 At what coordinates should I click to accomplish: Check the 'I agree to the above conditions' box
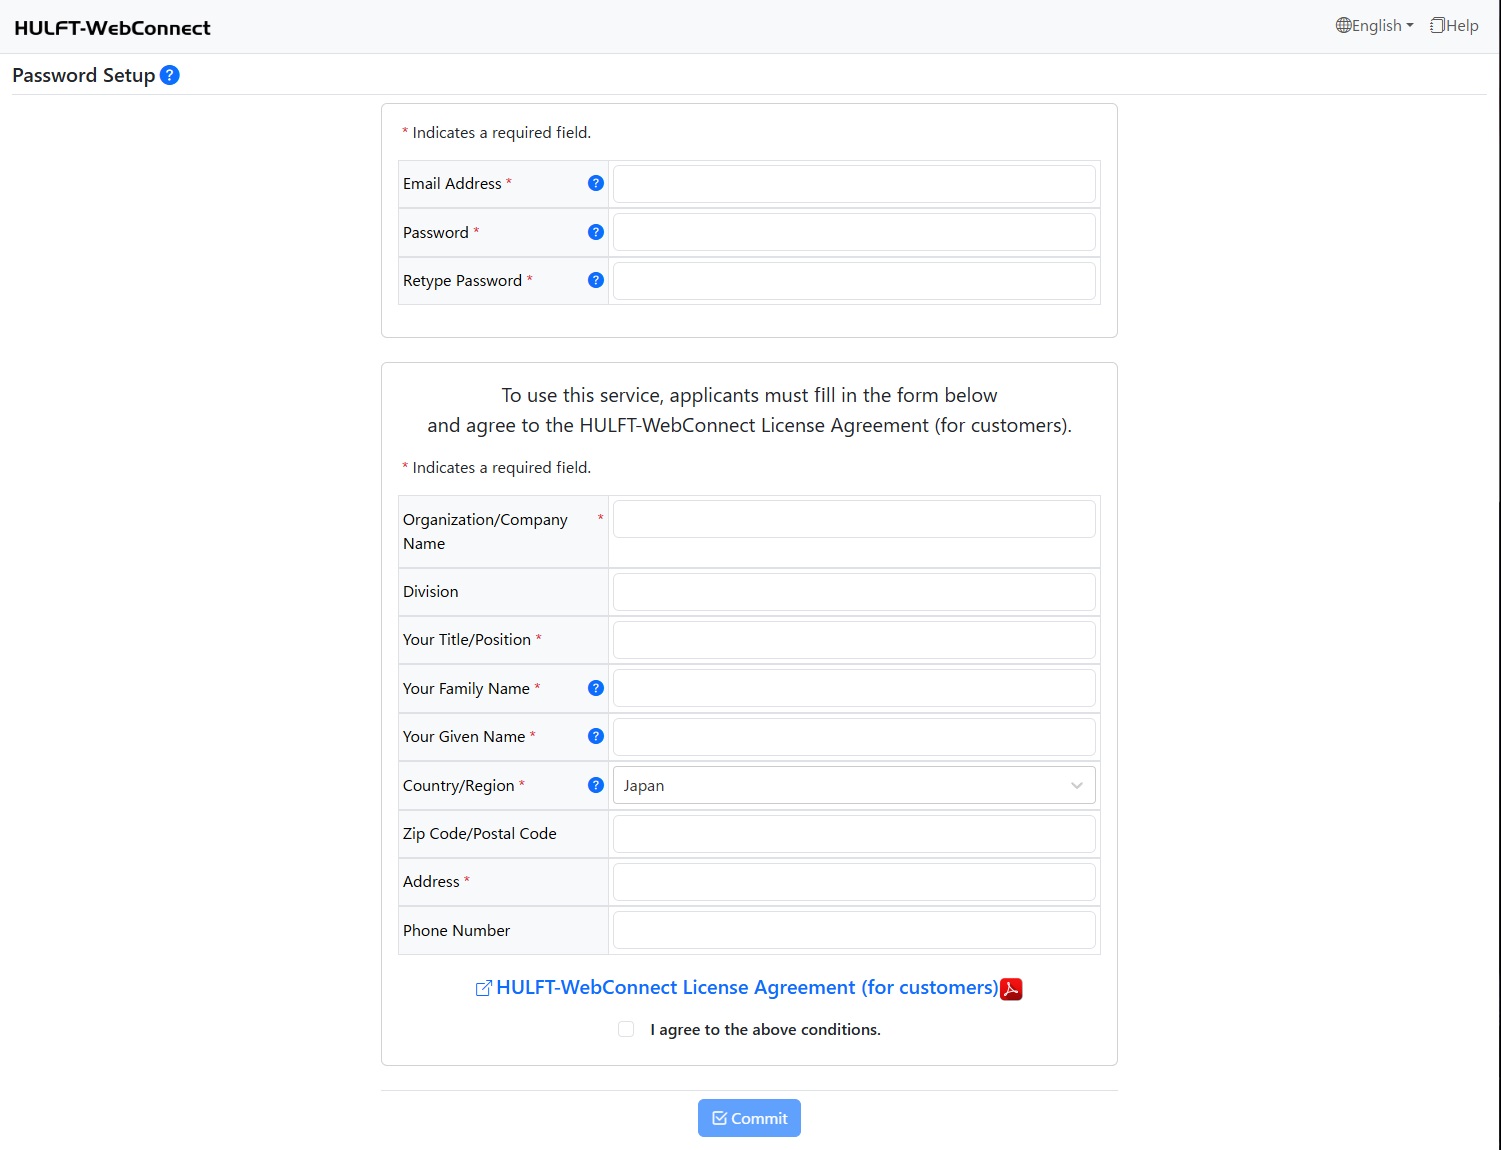(625, 1028)
